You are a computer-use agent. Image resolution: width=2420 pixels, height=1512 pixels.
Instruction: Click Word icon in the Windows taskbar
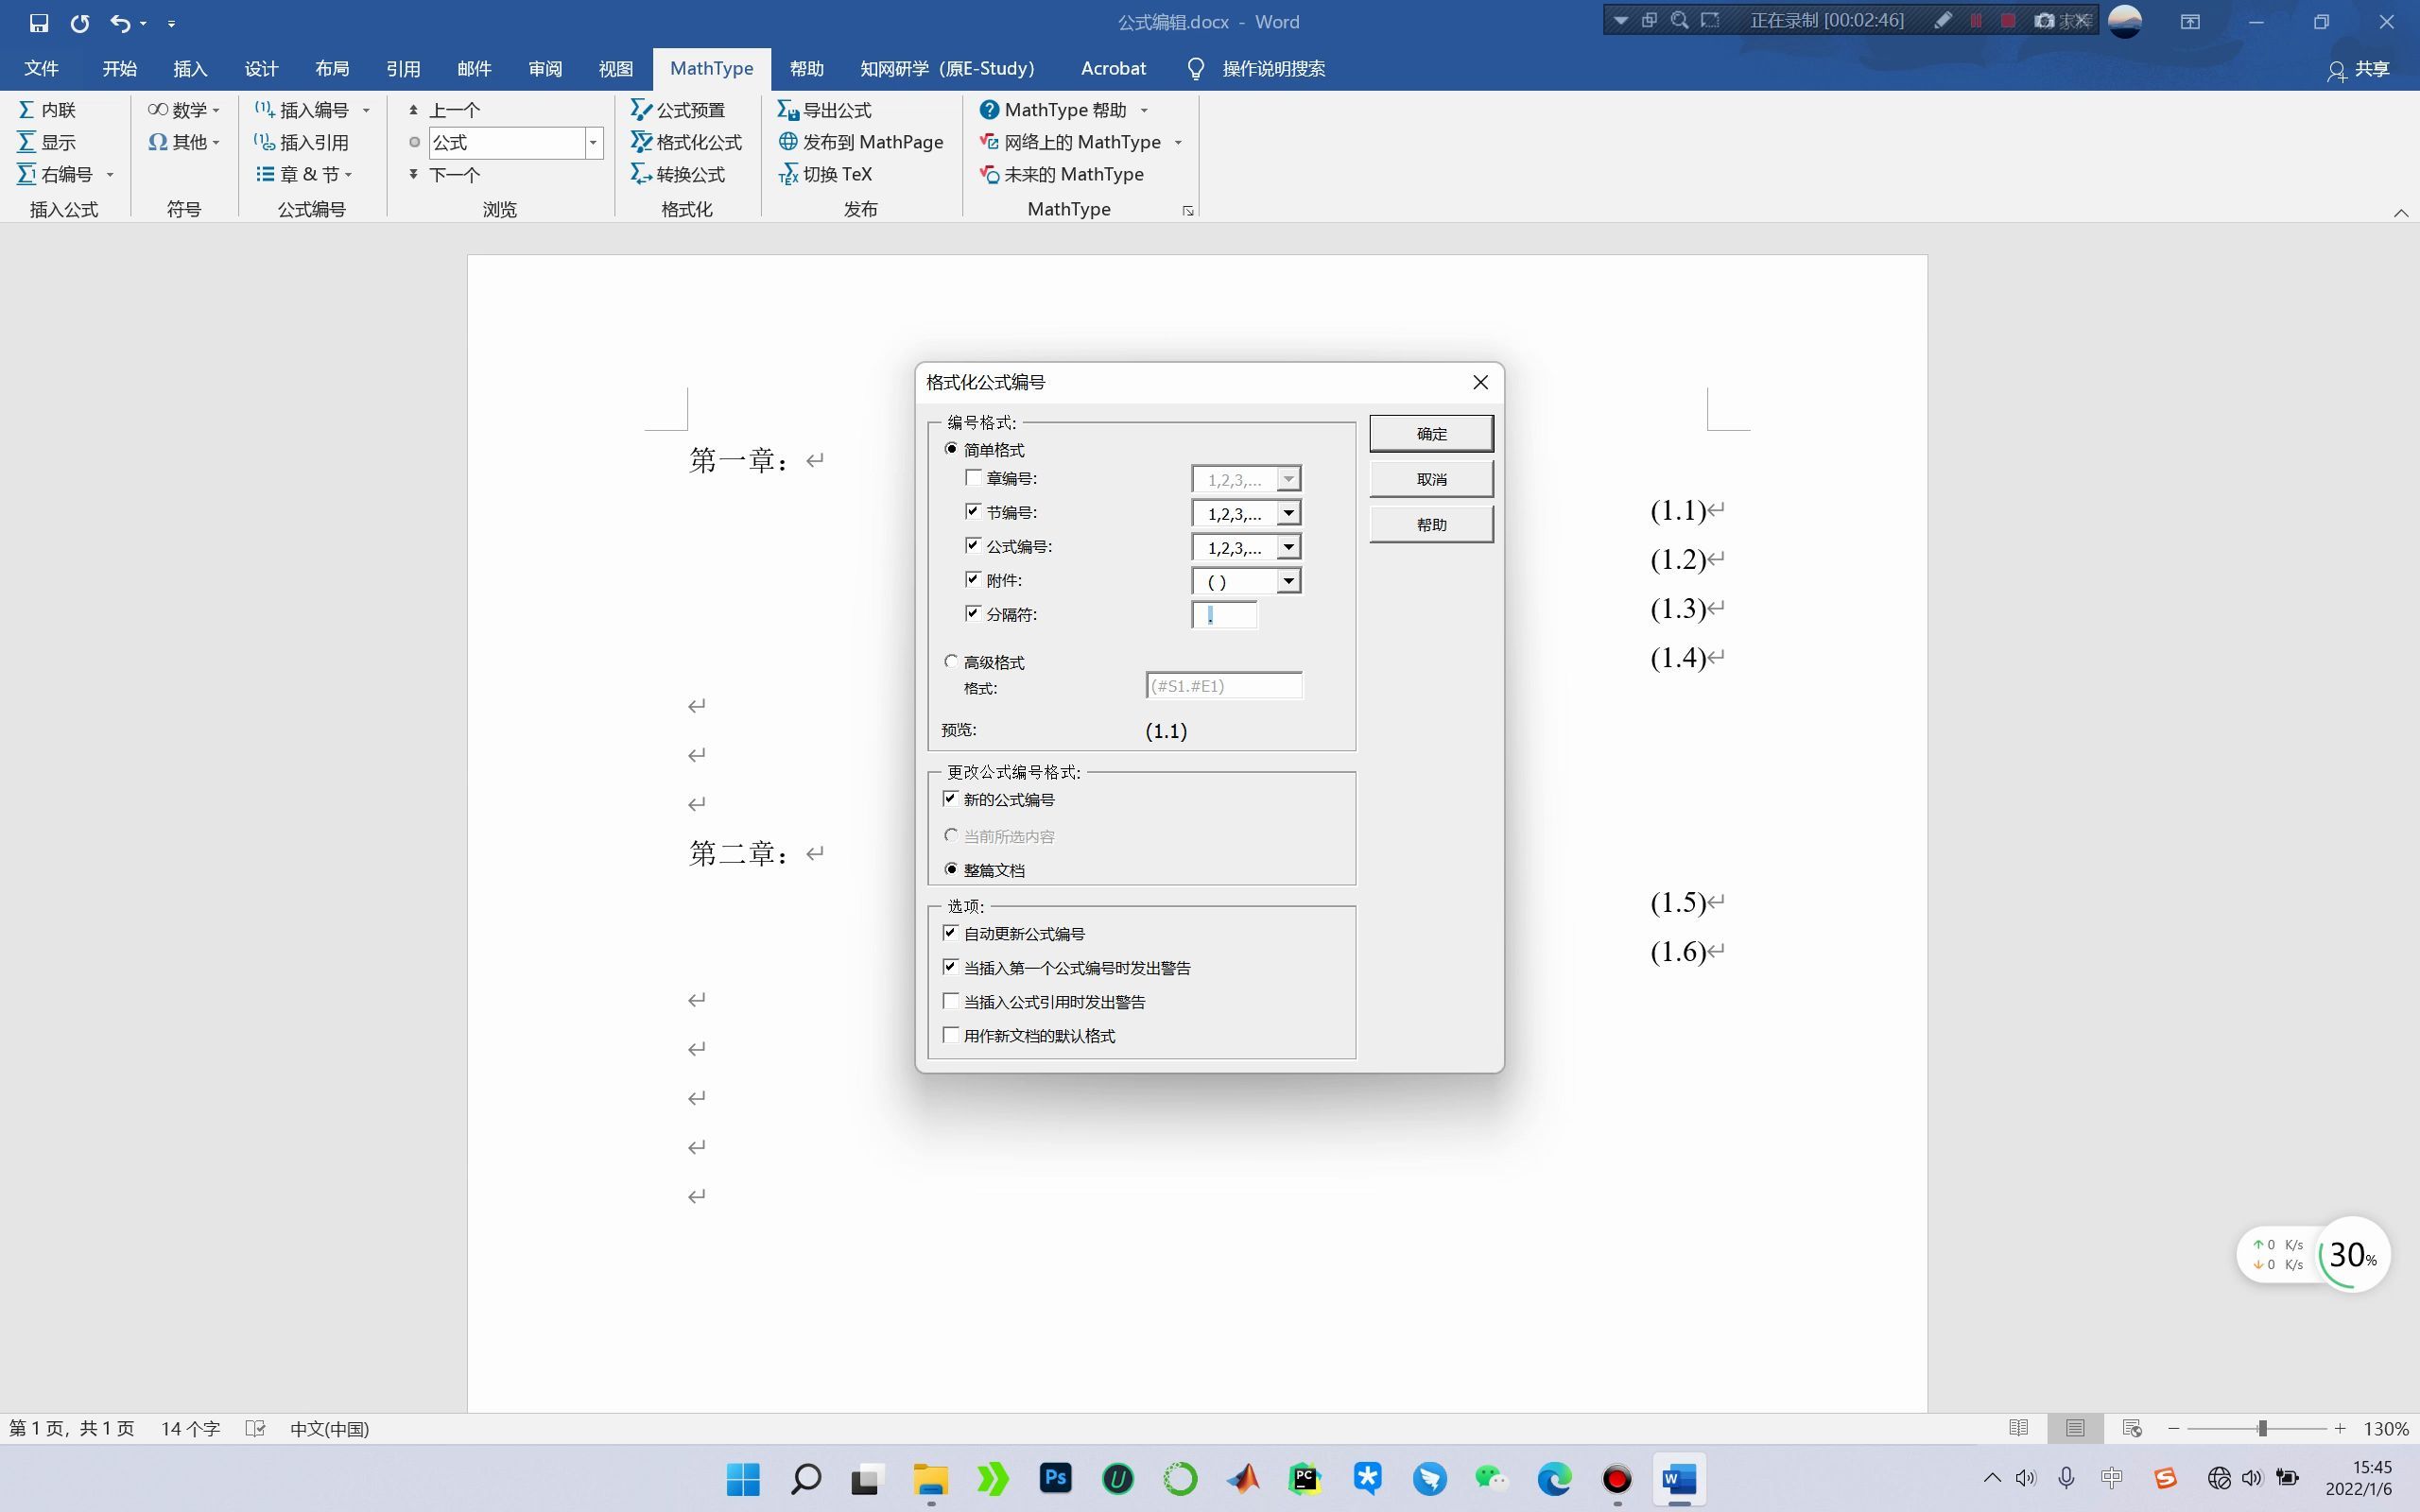point(1679,1478)
